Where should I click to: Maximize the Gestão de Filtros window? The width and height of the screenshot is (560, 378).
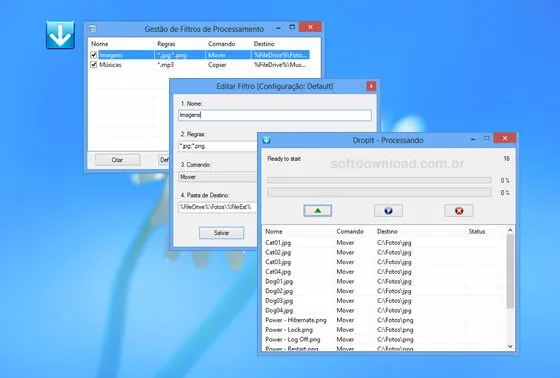[292, 27]
